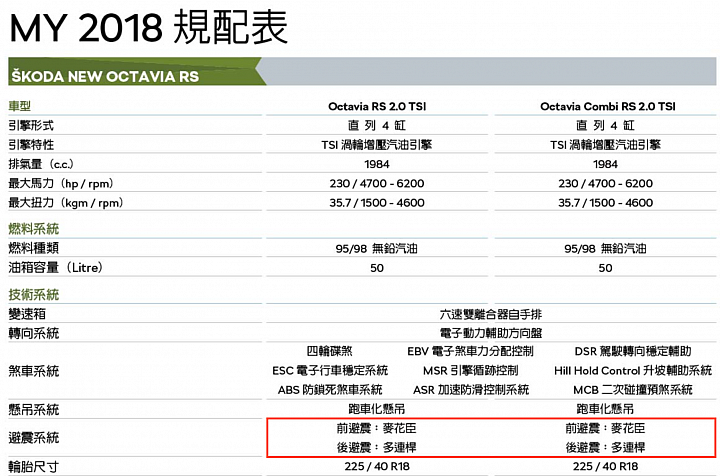Viewport: 720px width, 476px height.
Task: Click '35.7 / 1500 - 4600' in Combi RS column
Action: [x=605, y=203]
